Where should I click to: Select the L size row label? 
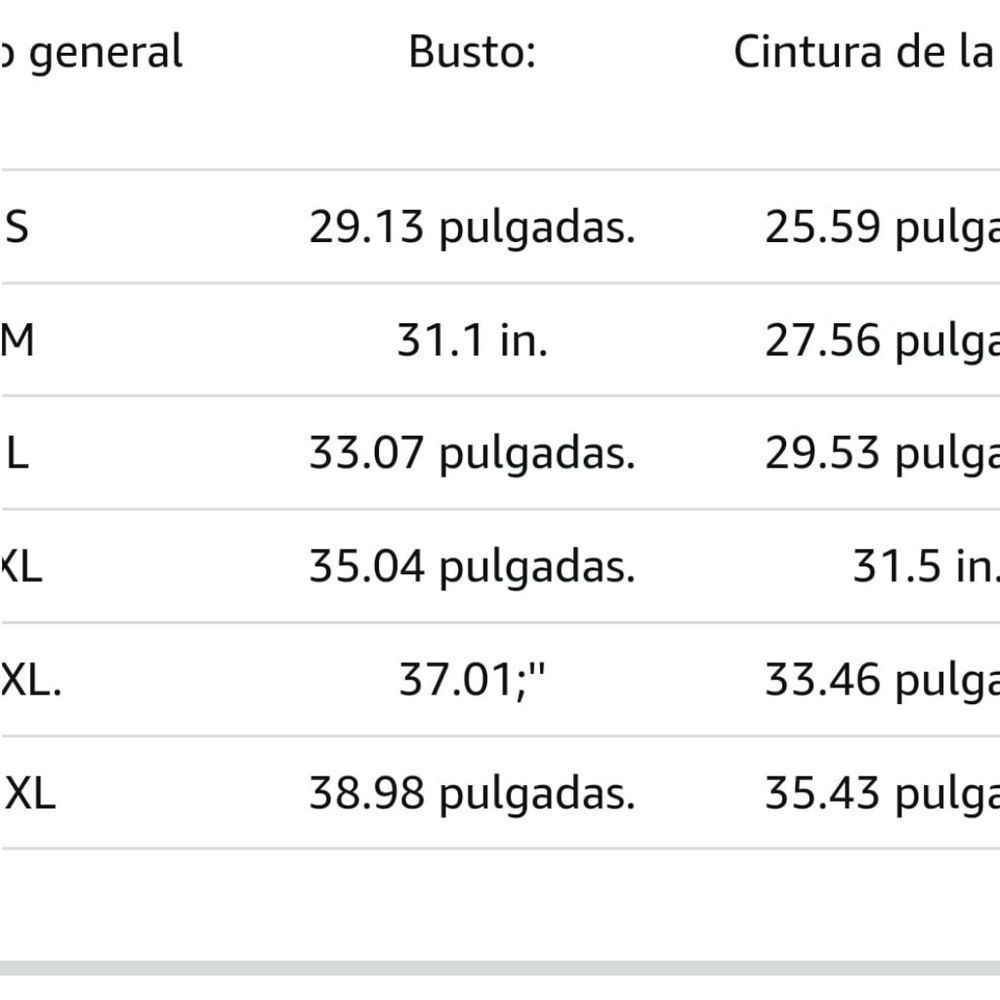click(17, 453)
